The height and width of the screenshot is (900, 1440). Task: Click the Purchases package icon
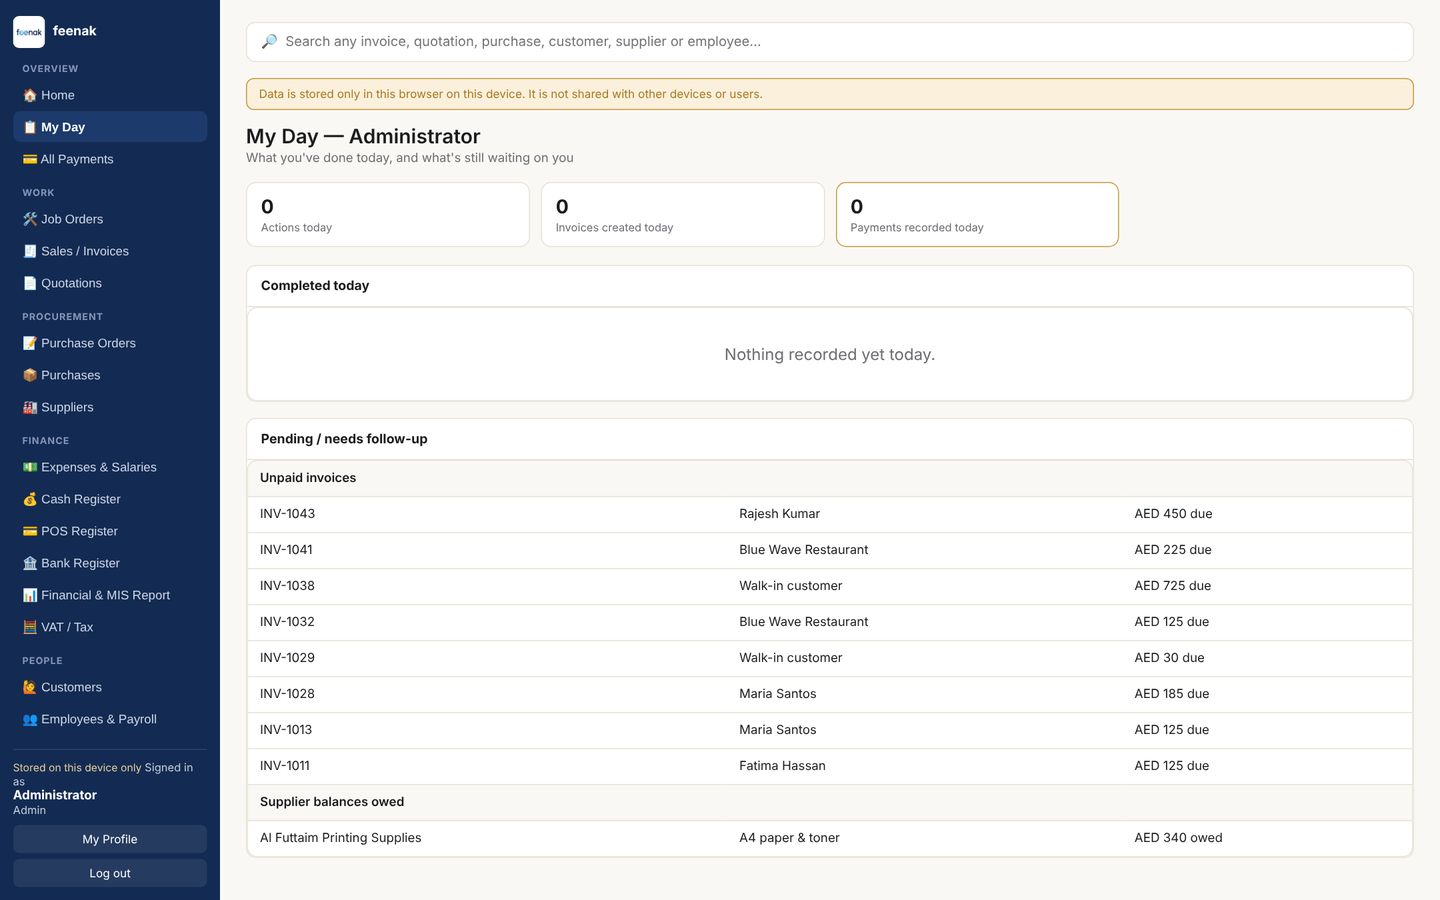tap(30, 375)
